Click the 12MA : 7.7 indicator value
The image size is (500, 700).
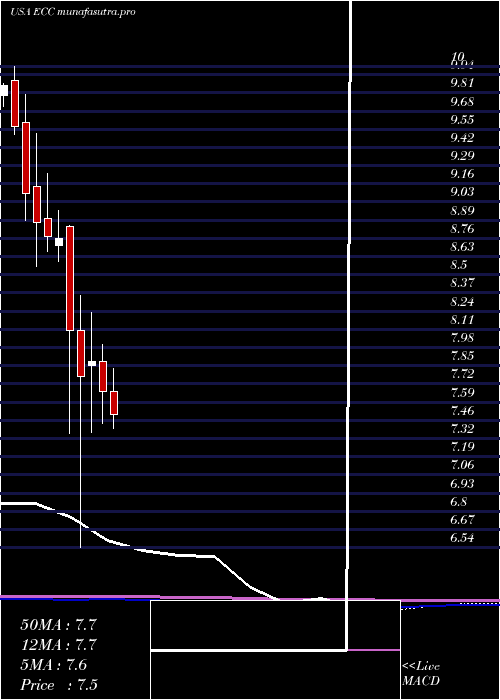[58, 645]
